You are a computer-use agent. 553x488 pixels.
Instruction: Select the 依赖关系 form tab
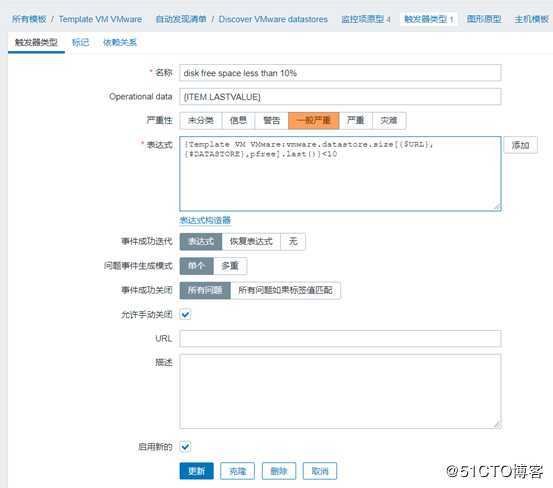click(x=120, y=43)
